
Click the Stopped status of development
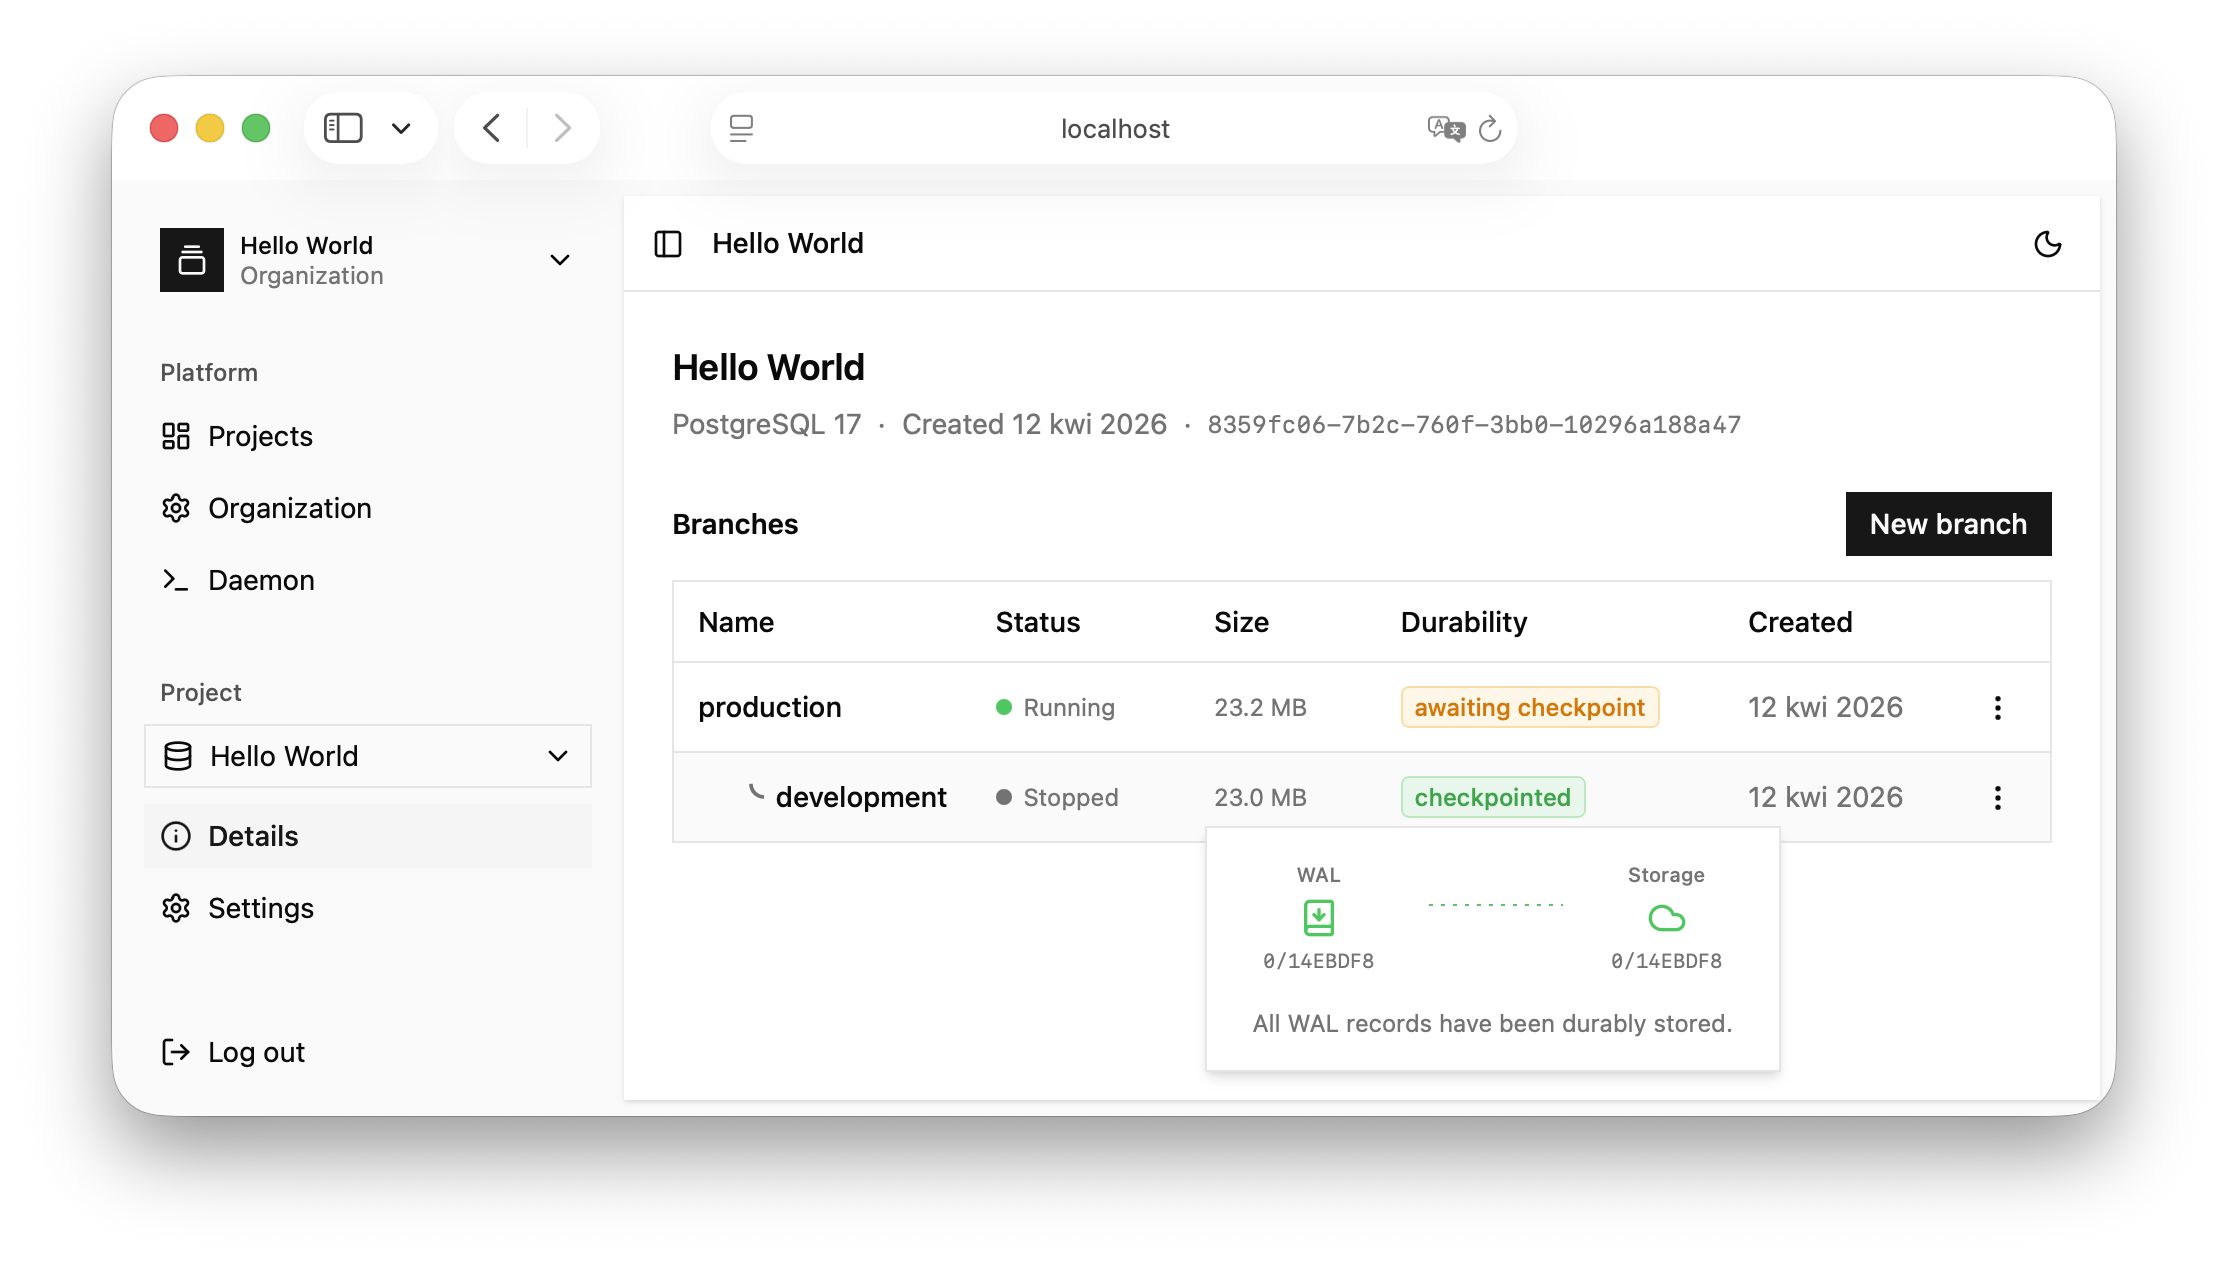pos(1057,797)
